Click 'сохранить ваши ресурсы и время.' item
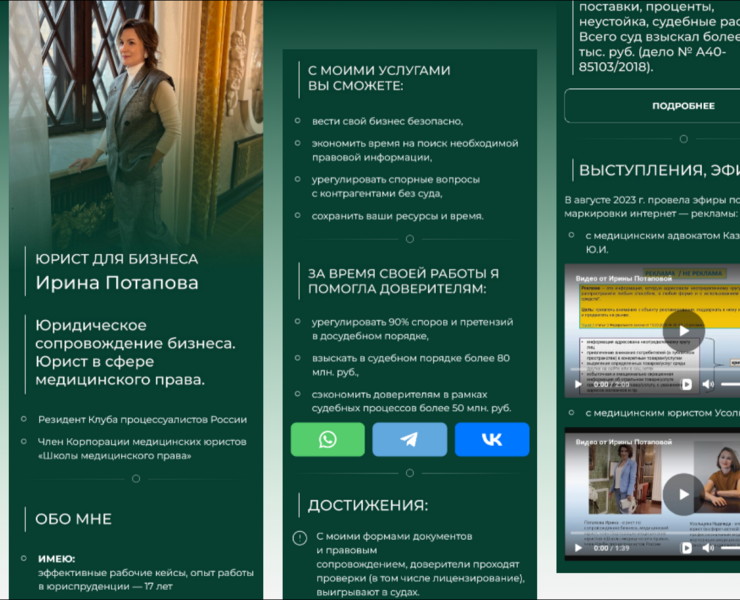The image size is (740, 600). pos(397,216)
